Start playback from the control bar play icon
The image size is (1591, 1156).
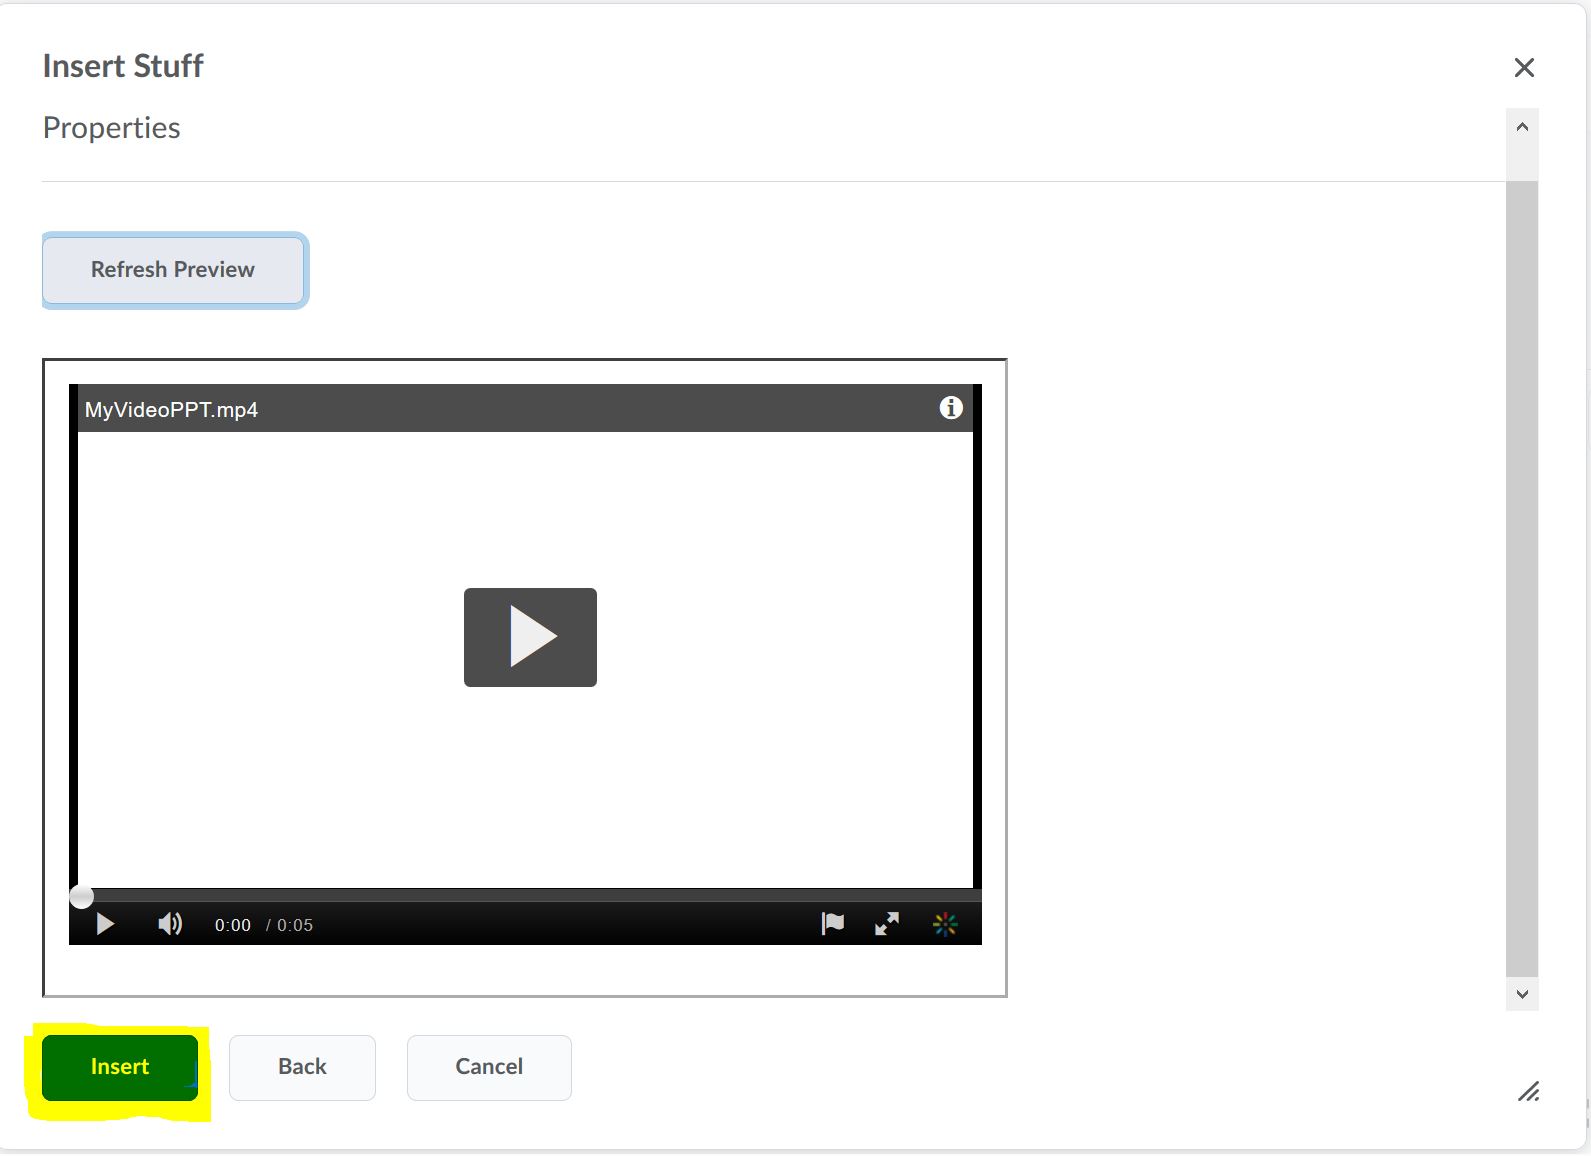tap(105, 925)
